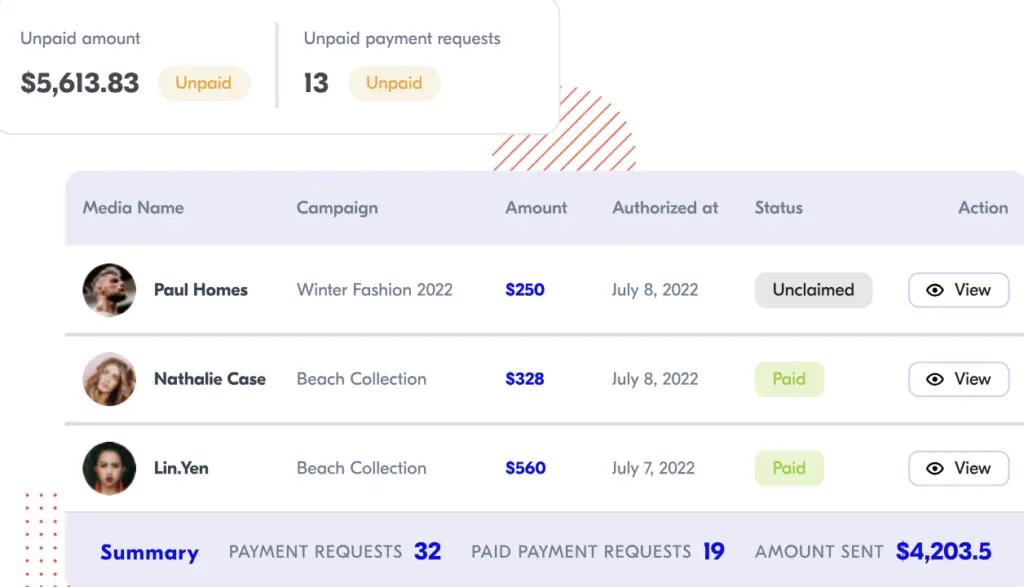This screenshot has width=1024, height=587.
Task: Sort table by the Media Name column header
Action: click(133, 208)
